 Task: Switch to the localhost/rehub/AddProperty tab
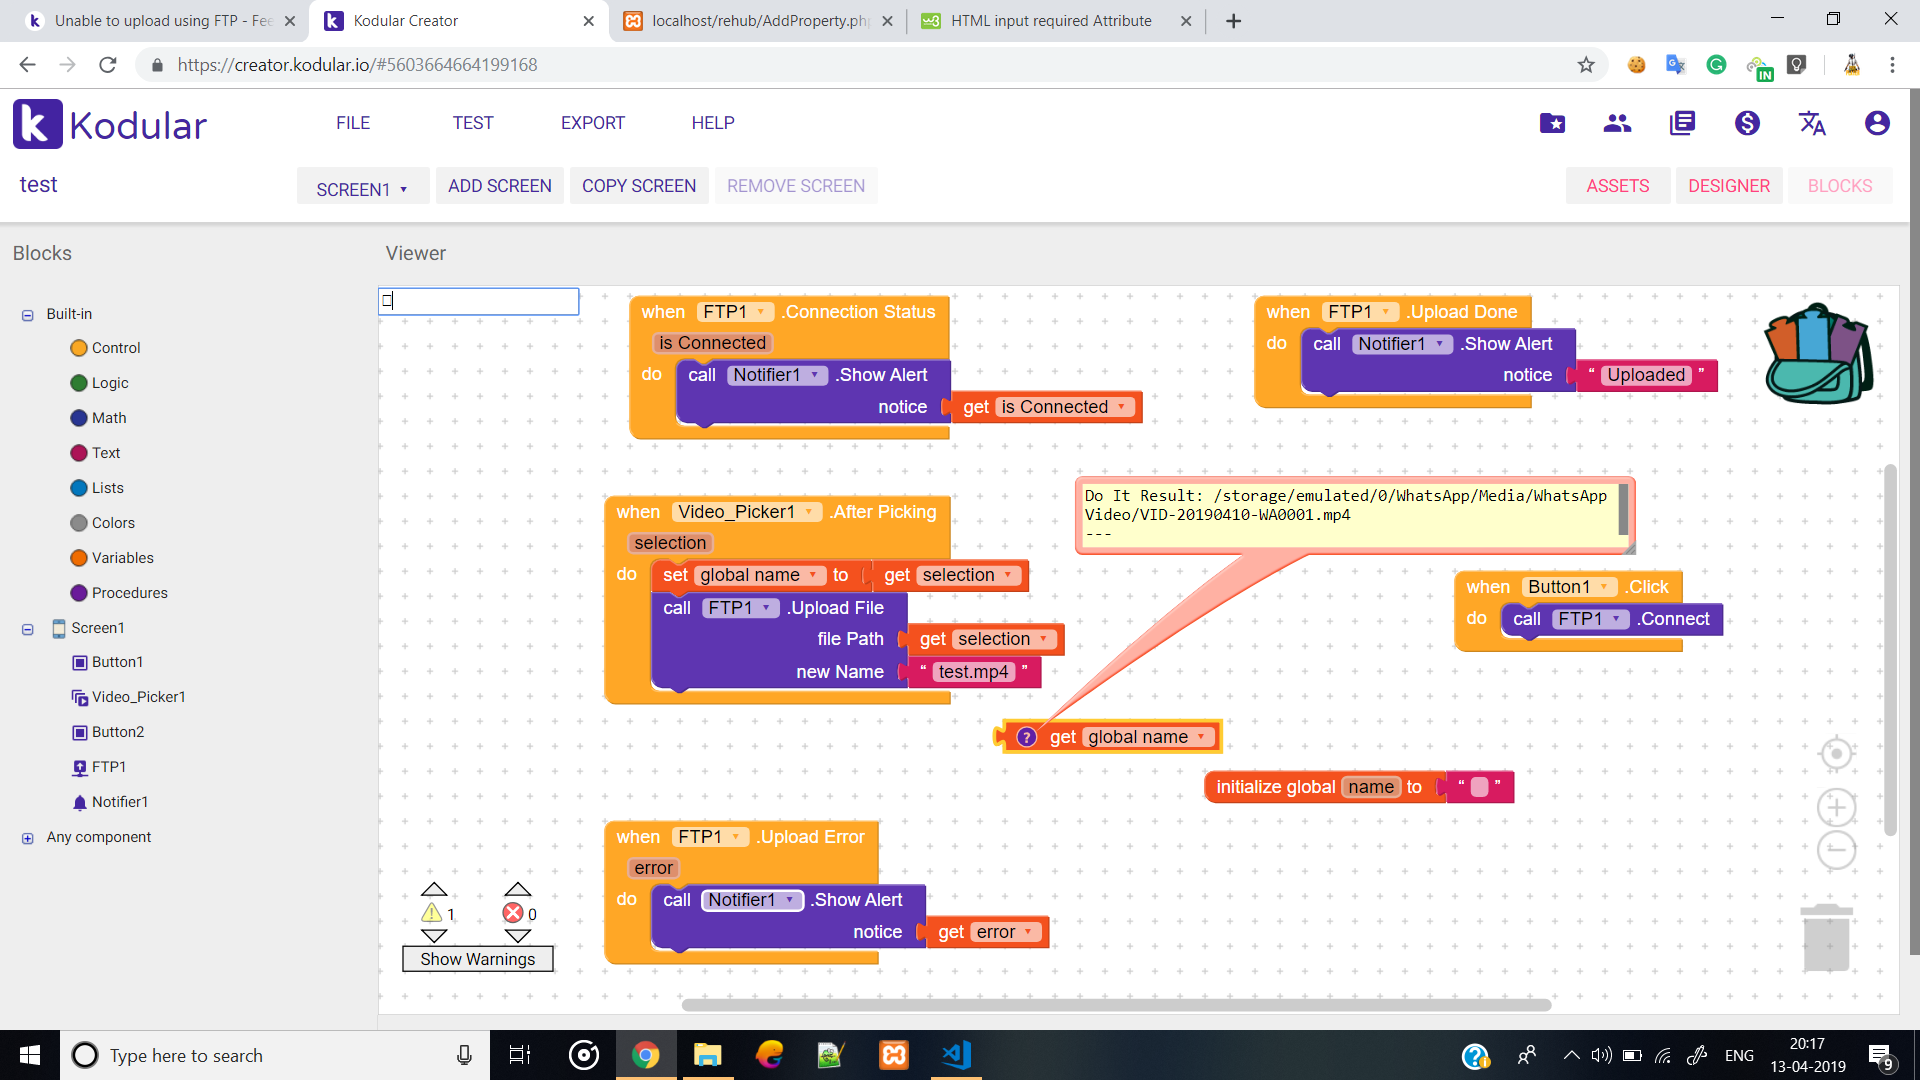[x=757, y=21]
